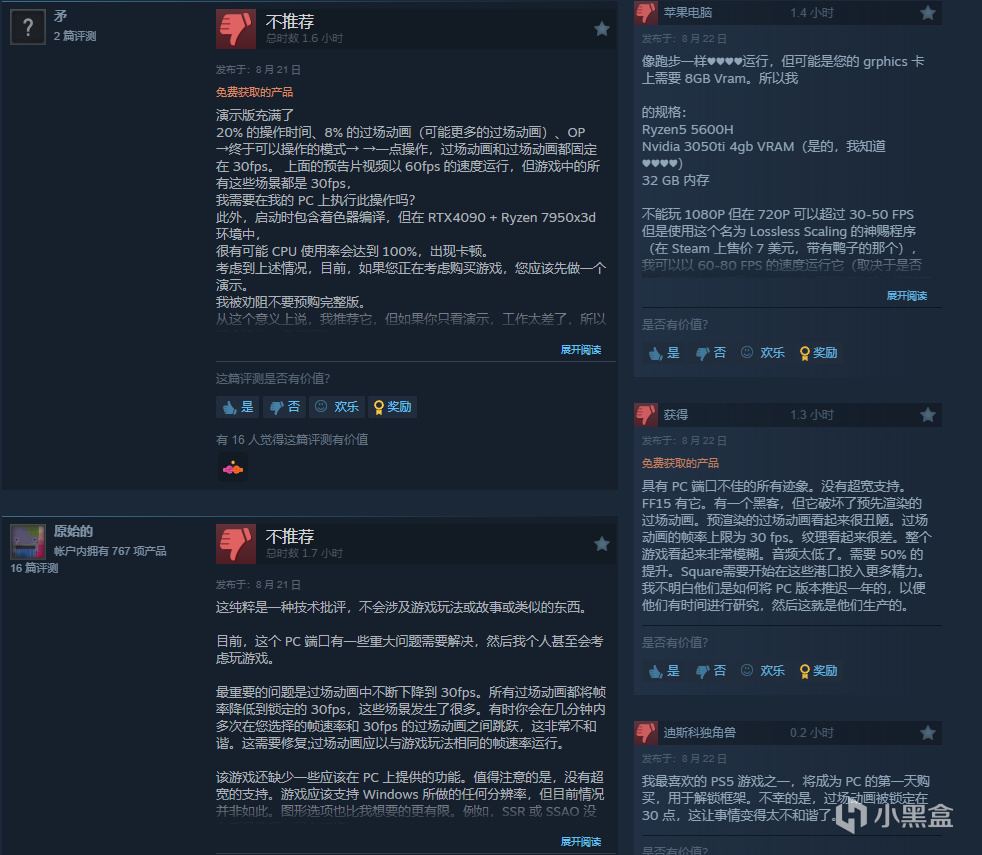
Task: Click the star icon beside 苹果电脑's 1.4 小时
Action: click(x=928, y=13)
